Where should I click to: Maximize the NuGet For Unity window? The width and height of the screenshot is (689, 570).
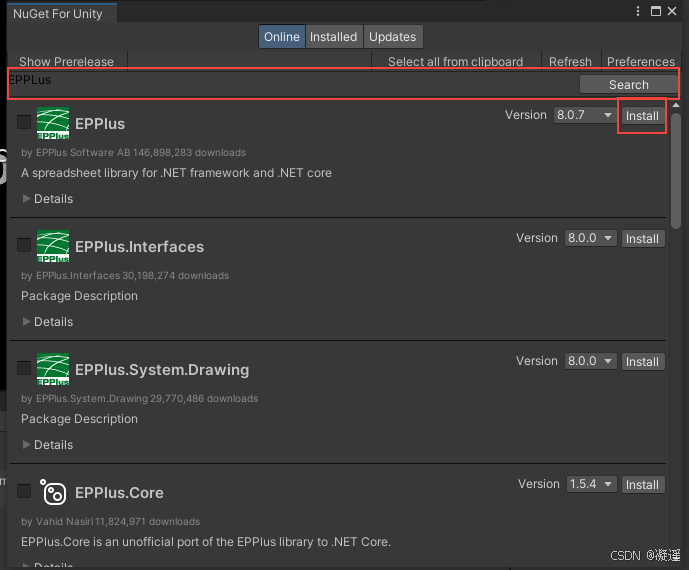[x=656, y=11]
